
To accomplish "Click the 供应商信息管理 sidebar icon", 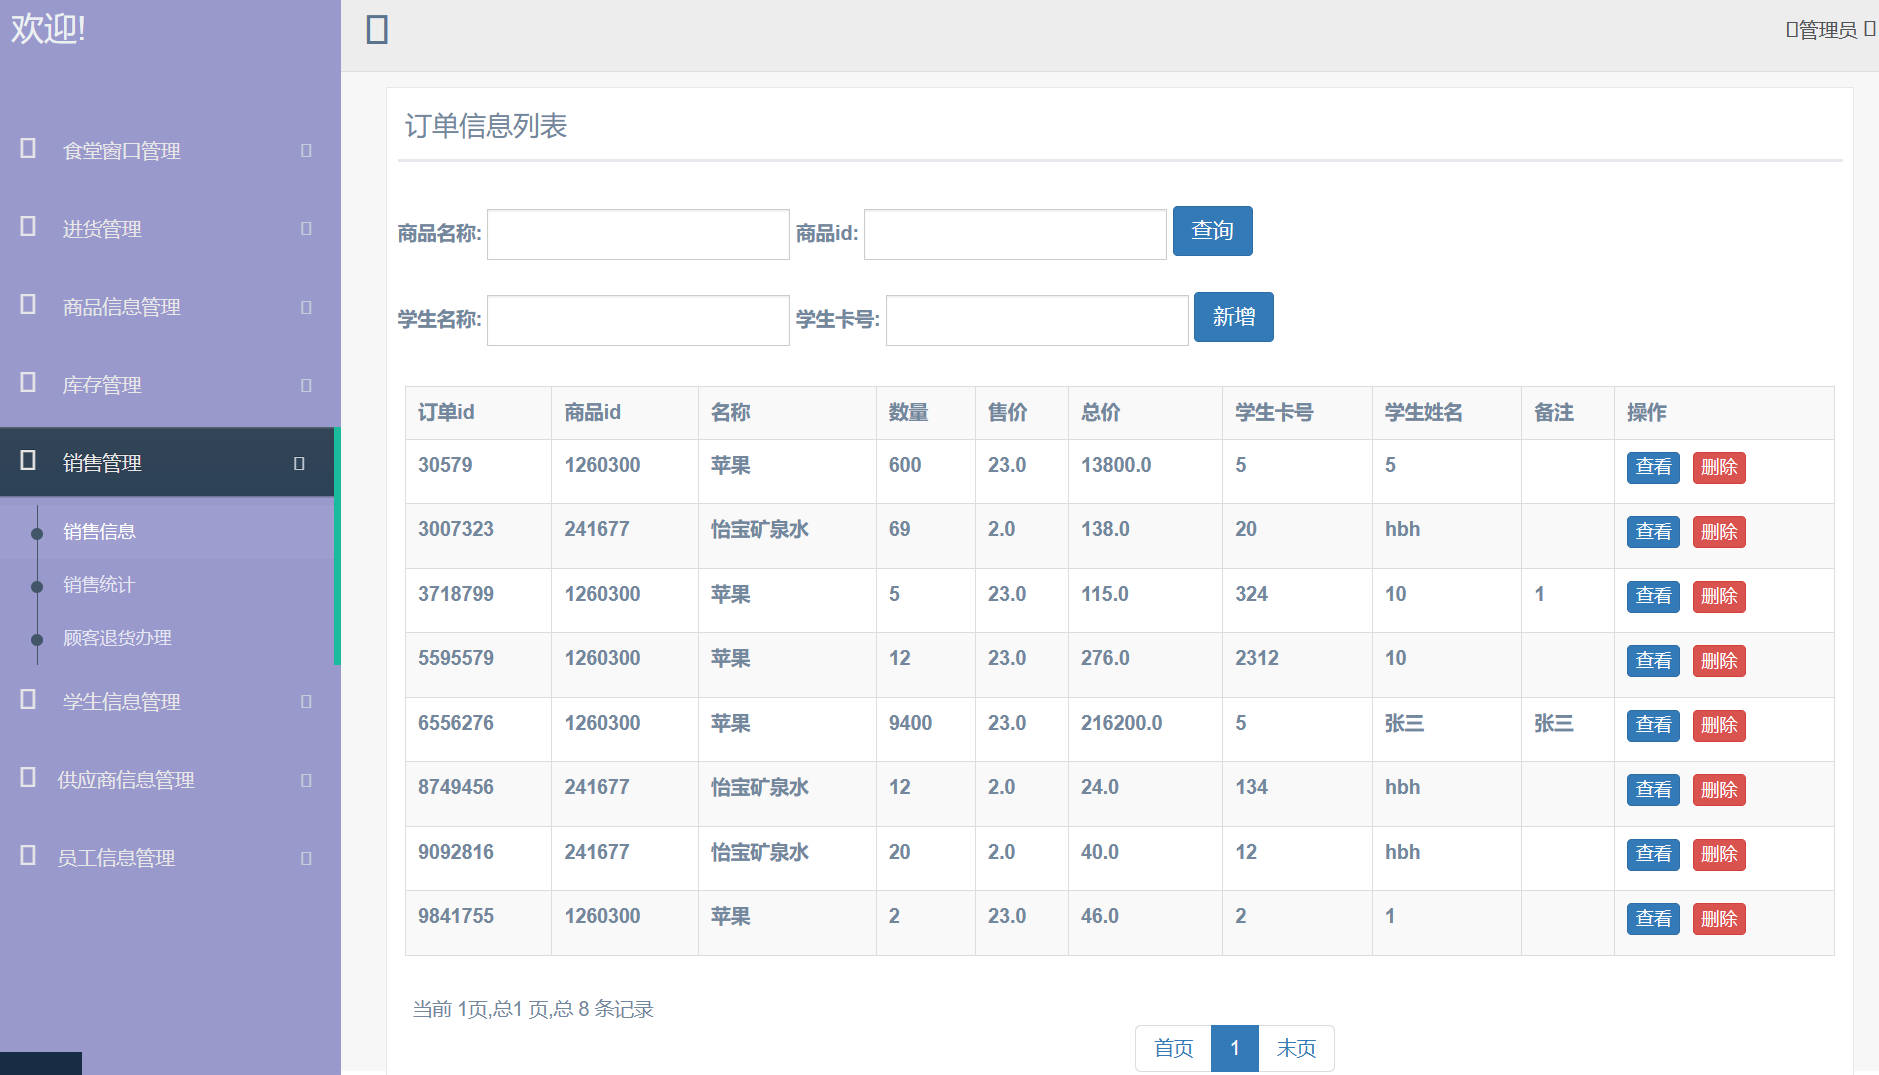I will click(x=25, y=779).
